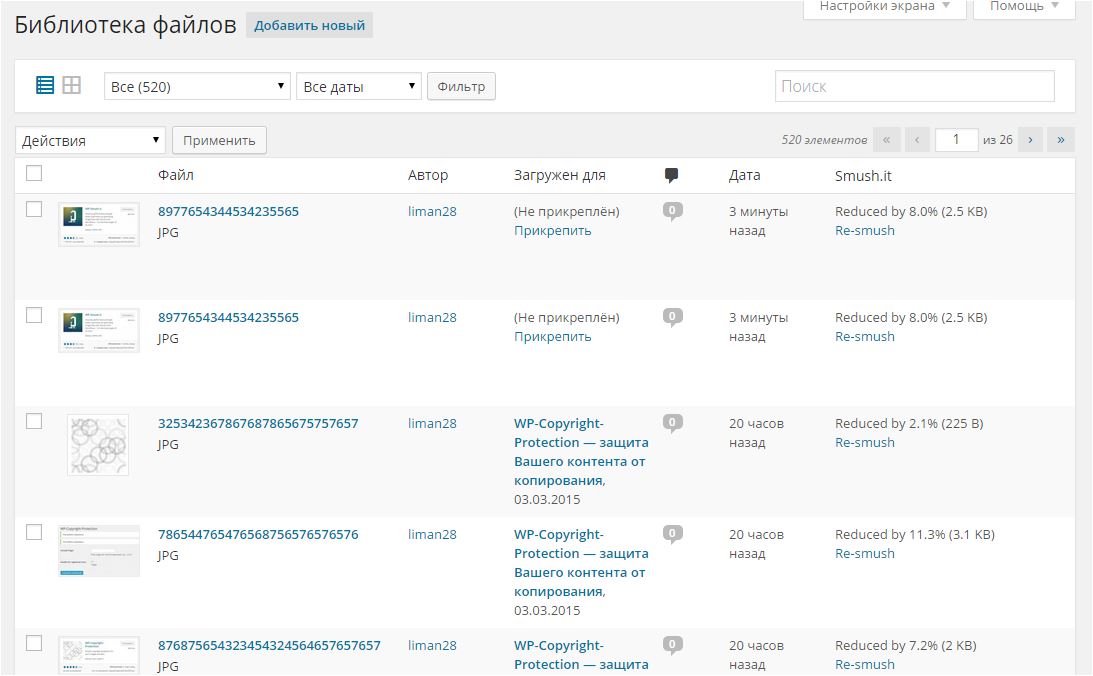Viewport: 1093px width, 676px height.
Task: Focus the 'Поиск' search field
Action: pos(914,86)
